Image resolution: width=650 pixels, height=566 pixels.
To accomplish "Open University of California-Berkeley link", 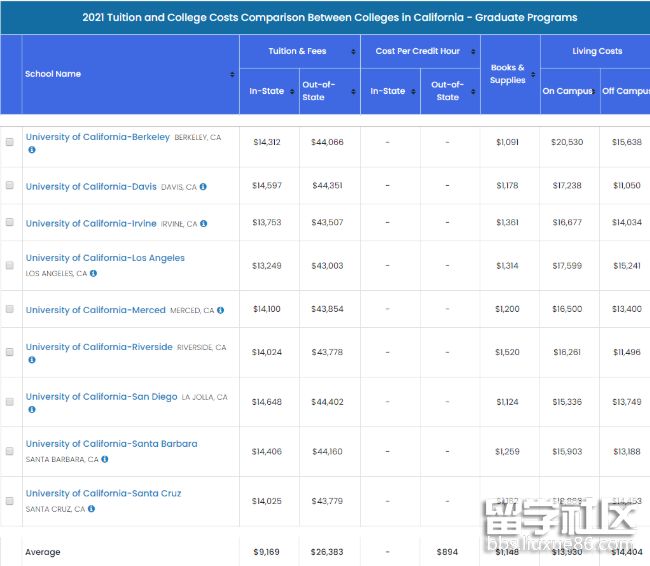I will (x=98, y=137).
